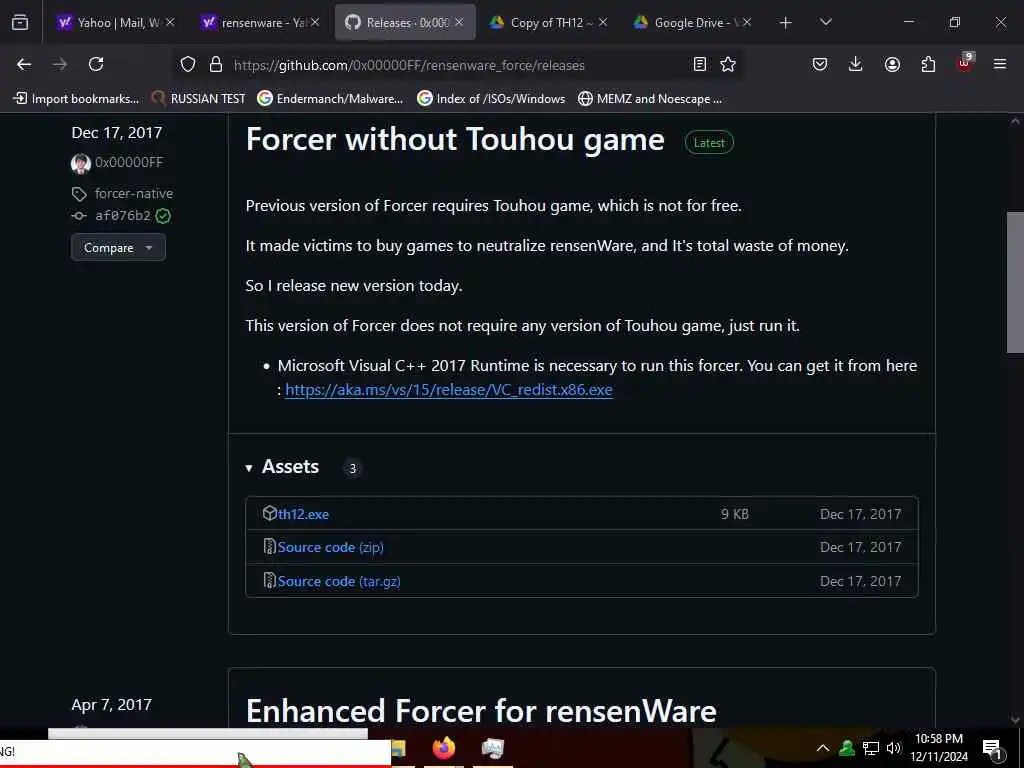The image size is (1024, 768).
Task: Click the green user tray icon
Action: 847,748
